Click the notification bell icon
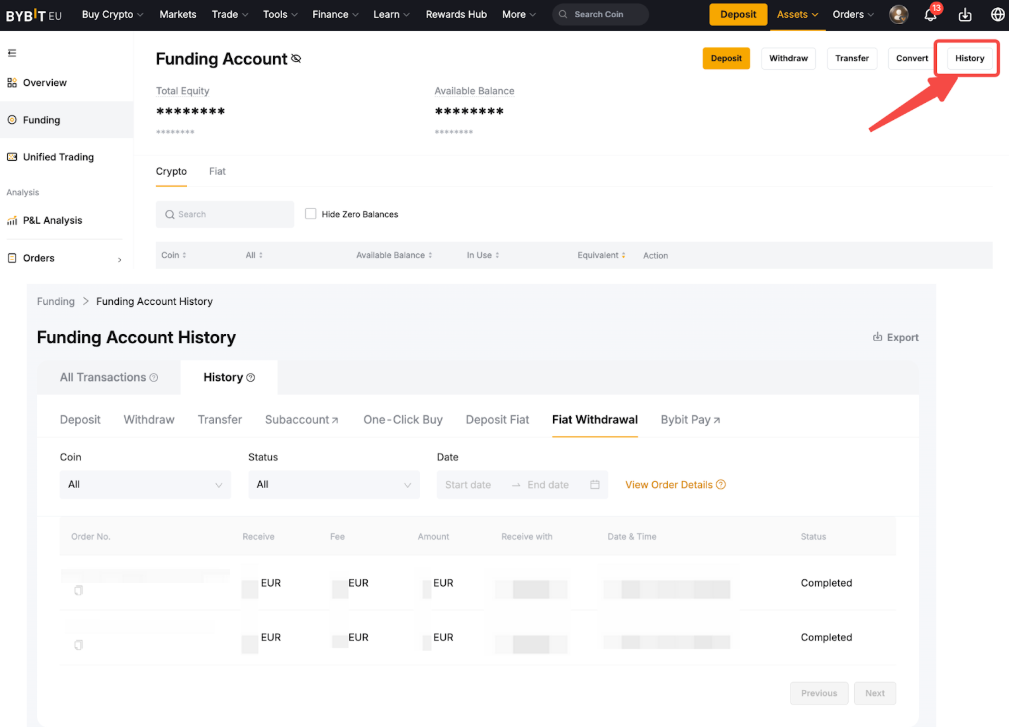The width and height of the screenshot is (1009, 727). 930,15
